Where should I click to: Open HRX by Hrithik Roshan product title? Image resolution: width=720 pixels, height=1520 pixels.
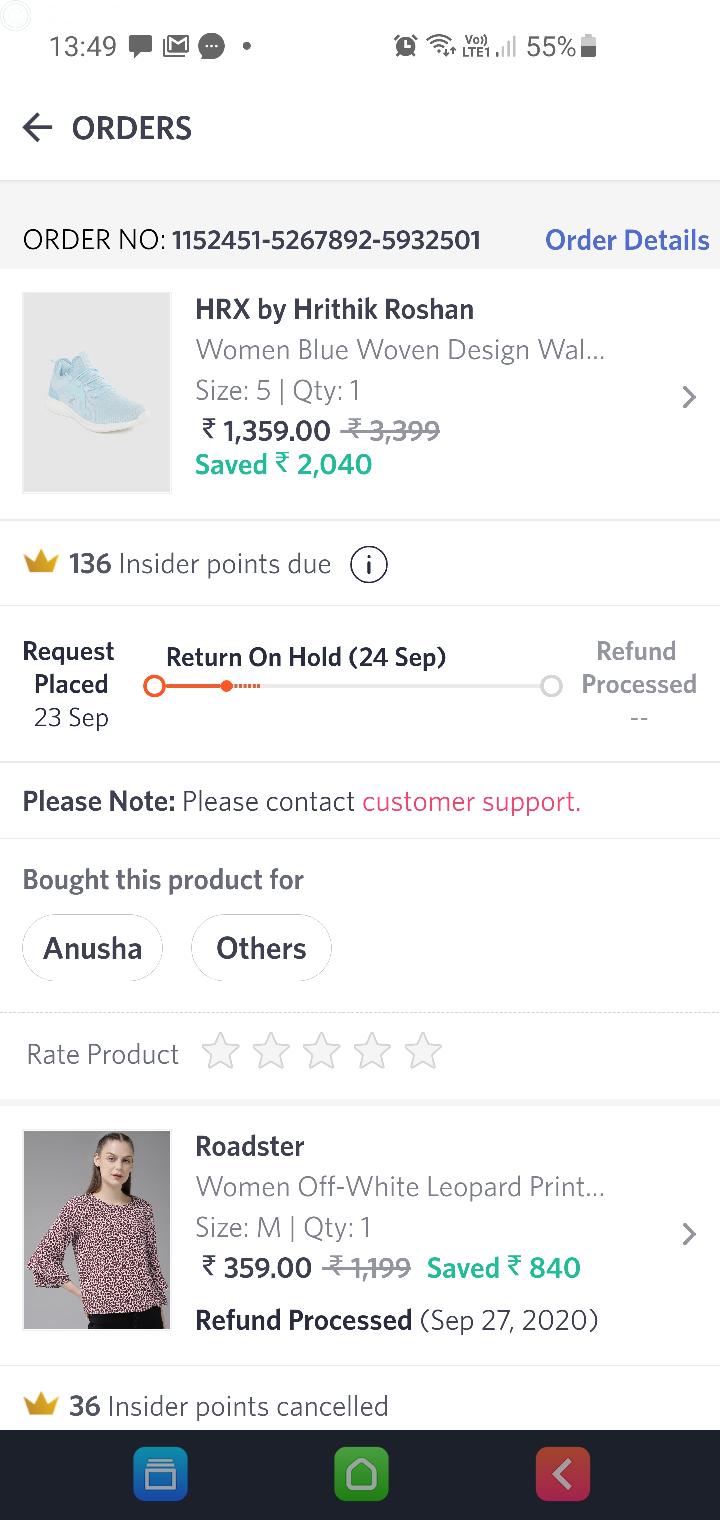(x=334, y=310)
